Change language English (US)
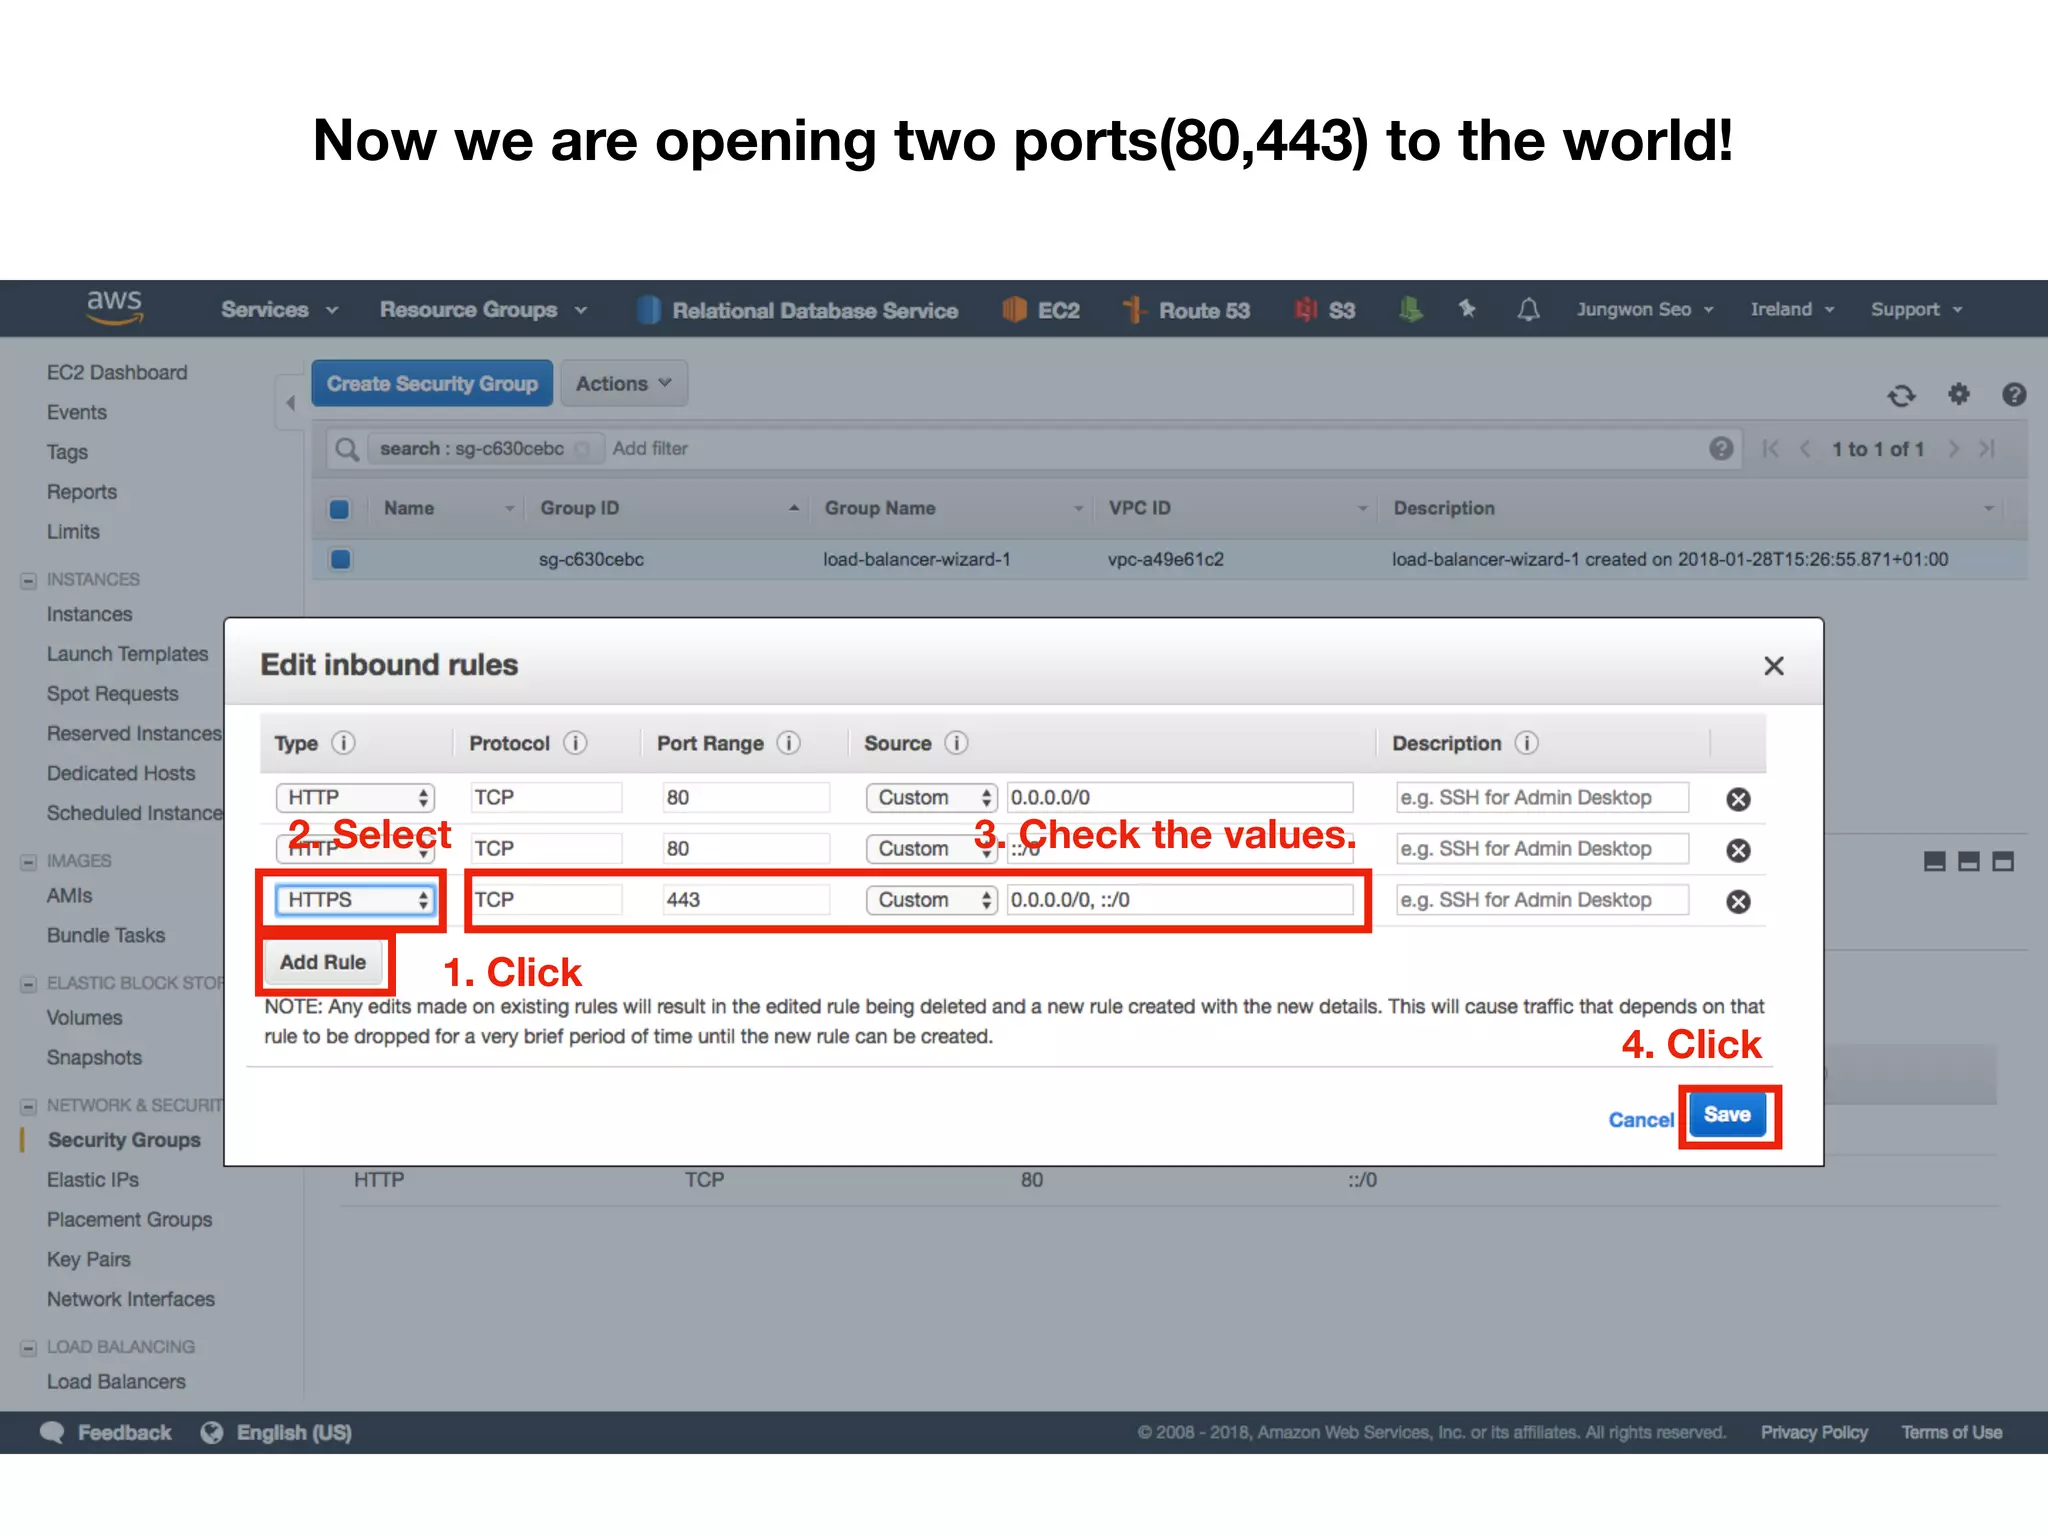Viewport: 2048px width, 1536px height. [277, 1433]
